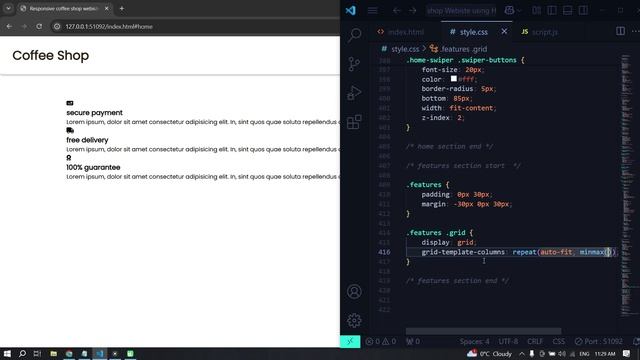Viewport: 640px width, 360px height.
Task: Toggle the primary side bar
Action: click(x=552, y=11)
